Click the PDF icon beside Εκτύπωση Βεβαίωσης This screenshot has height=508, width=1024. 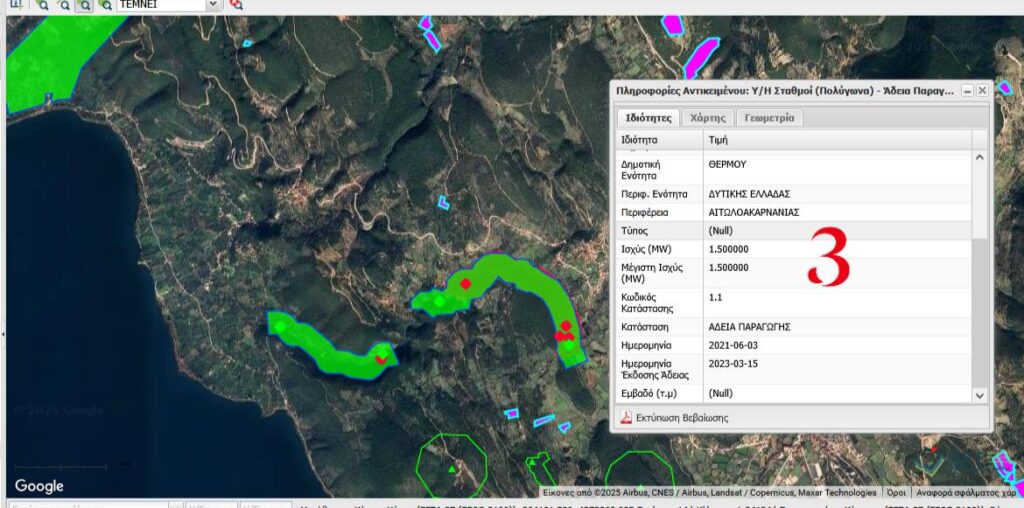[626, 418]
